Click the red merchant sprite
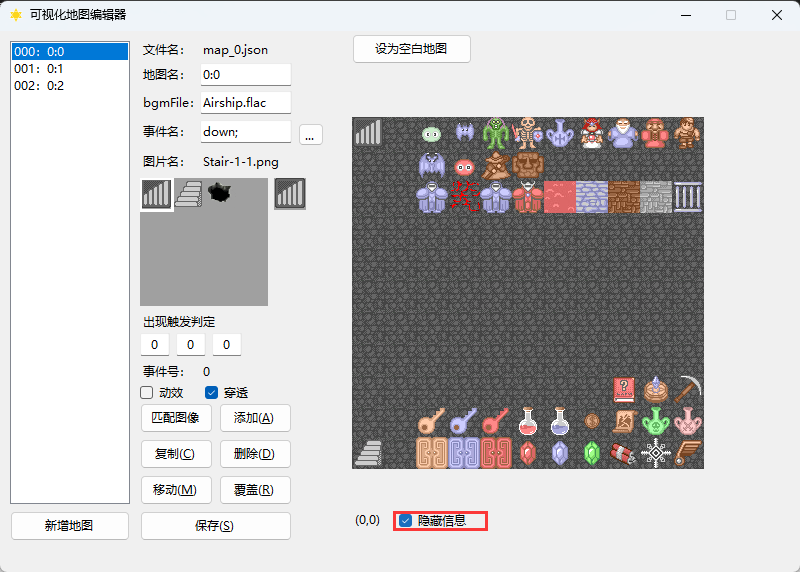The image size is (800, 572). (x=656, y=134)
